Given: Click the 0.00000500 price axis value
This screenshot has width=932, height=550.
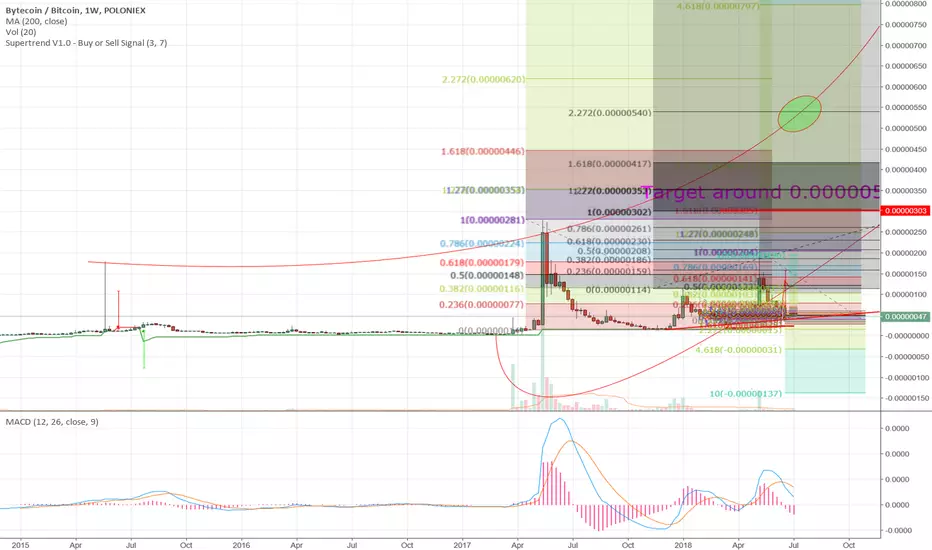Looking at the screenshot, I should (906, 128).
